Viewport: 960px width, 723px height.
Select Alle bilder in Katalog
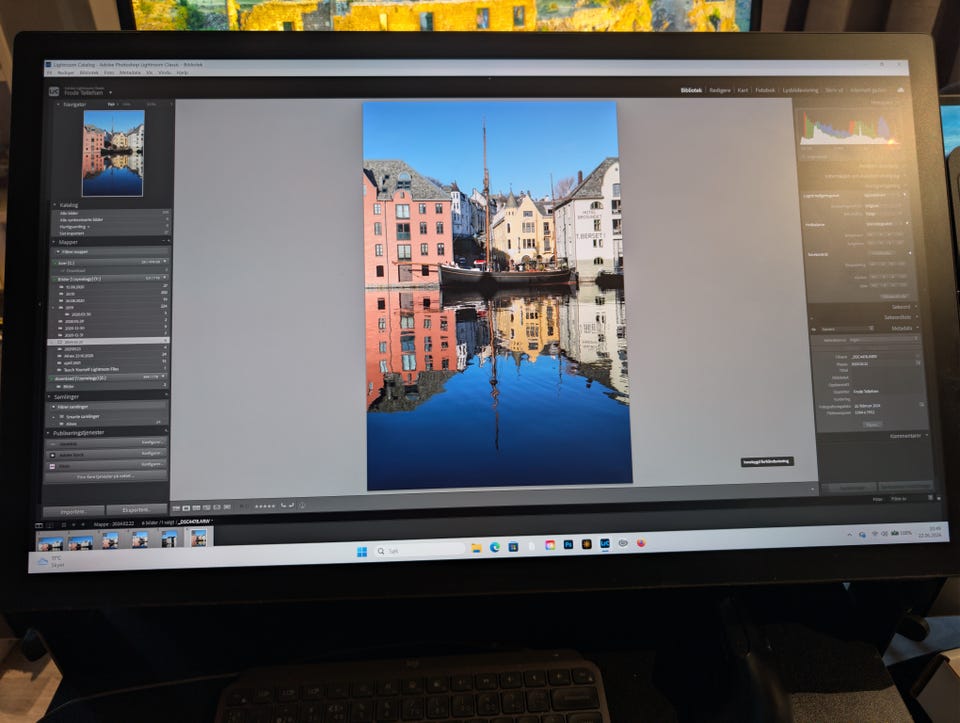tap(113, 213)
